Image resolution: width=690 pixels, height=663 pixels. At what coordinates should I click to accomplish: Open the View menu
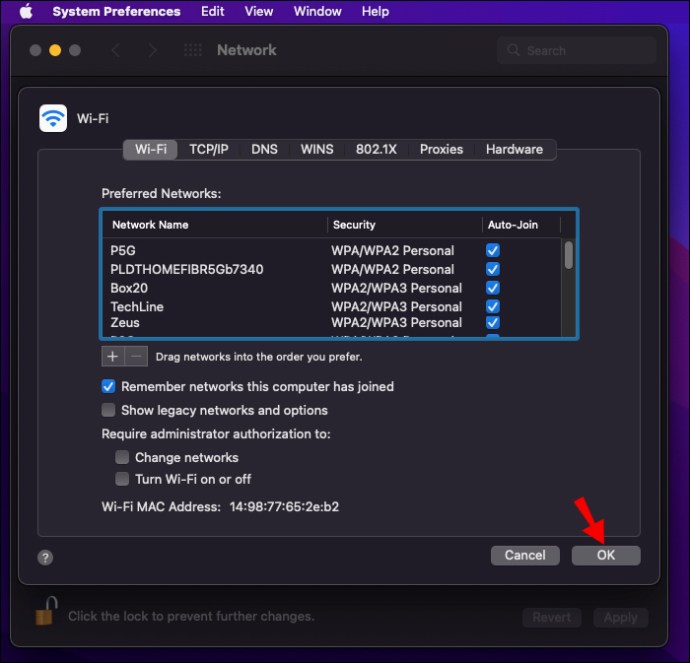pos(259,11)
